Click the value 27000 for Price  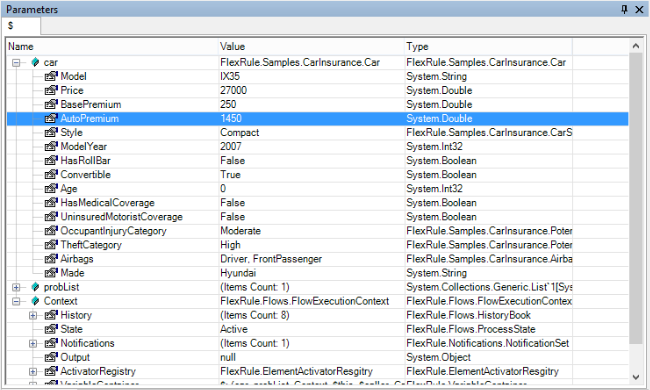click(x=233, y=91)
